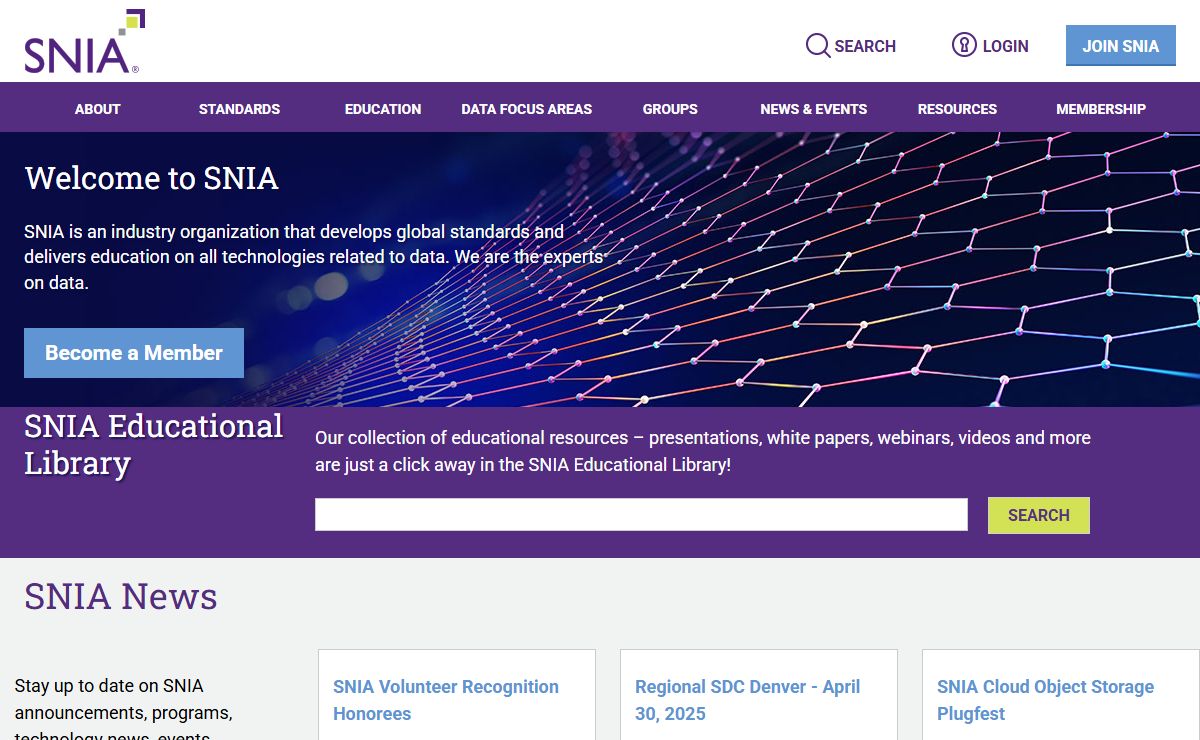
Task: Click the Welcome to SNIA heading
Action: [x=151, y=178]
